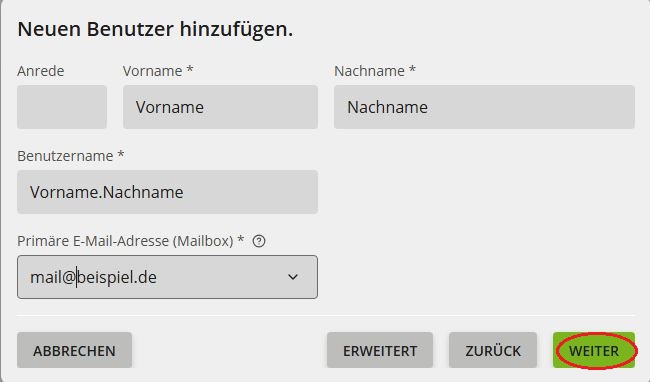Open ERWEITERT options
Image resolution: width=650 pixels, height=382 pixels.
pos(380,350)
